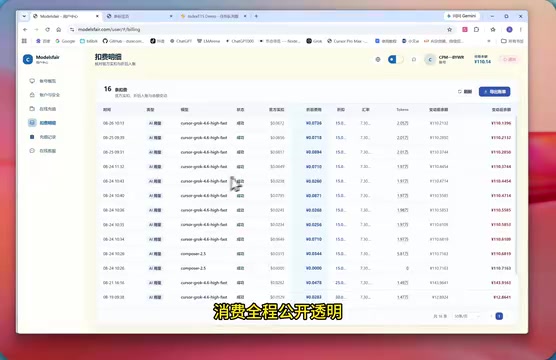This screenshot has height=360, width=556.
Task: Open the browser home page icon
Action: pos(59,29)
